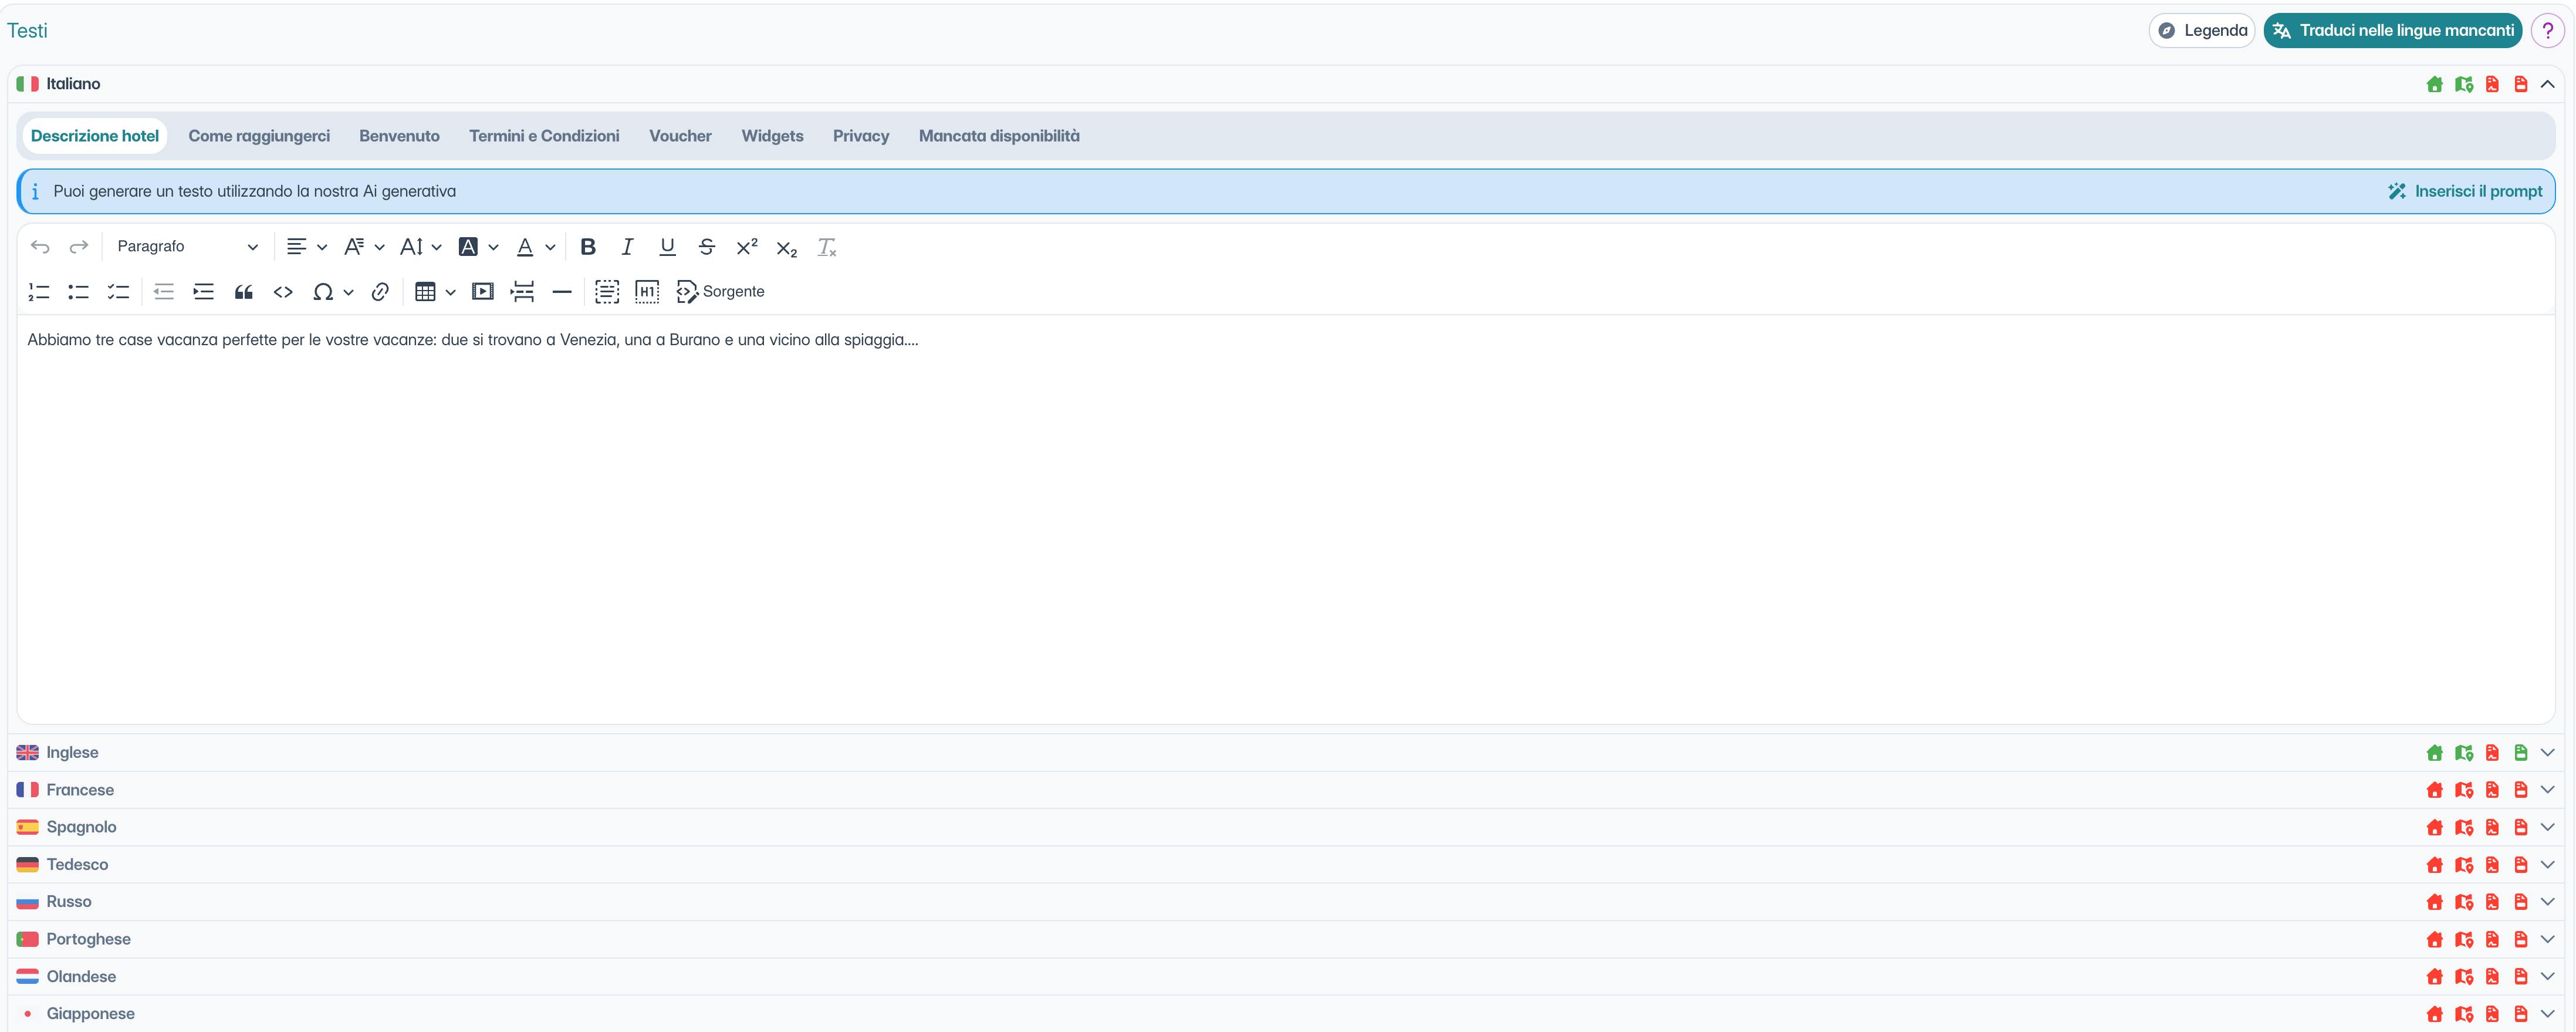The height and width of the screenshot is (1032, 2576).
Task: Switch to the Come raggiungerci tab
Action: pos(259,136)
